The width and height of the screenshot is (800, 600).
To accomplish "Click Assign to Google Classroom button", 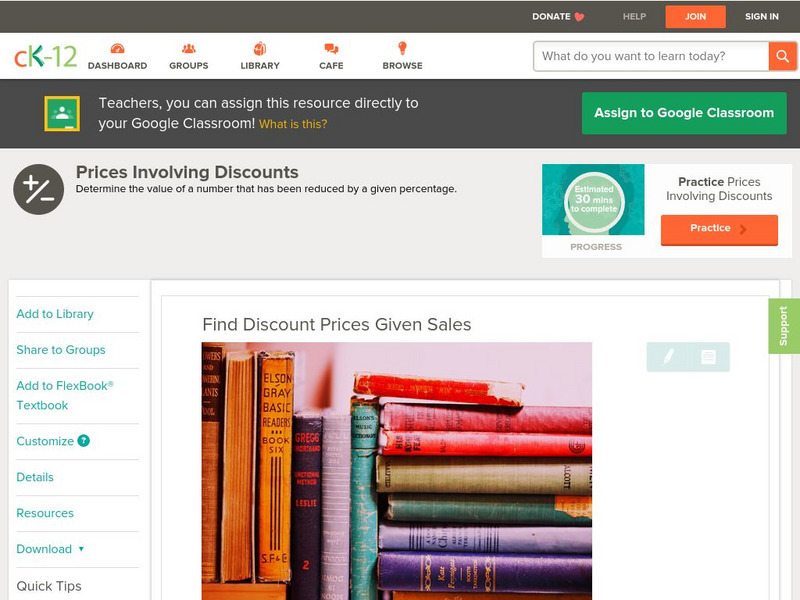I will (x=684, y=113).
